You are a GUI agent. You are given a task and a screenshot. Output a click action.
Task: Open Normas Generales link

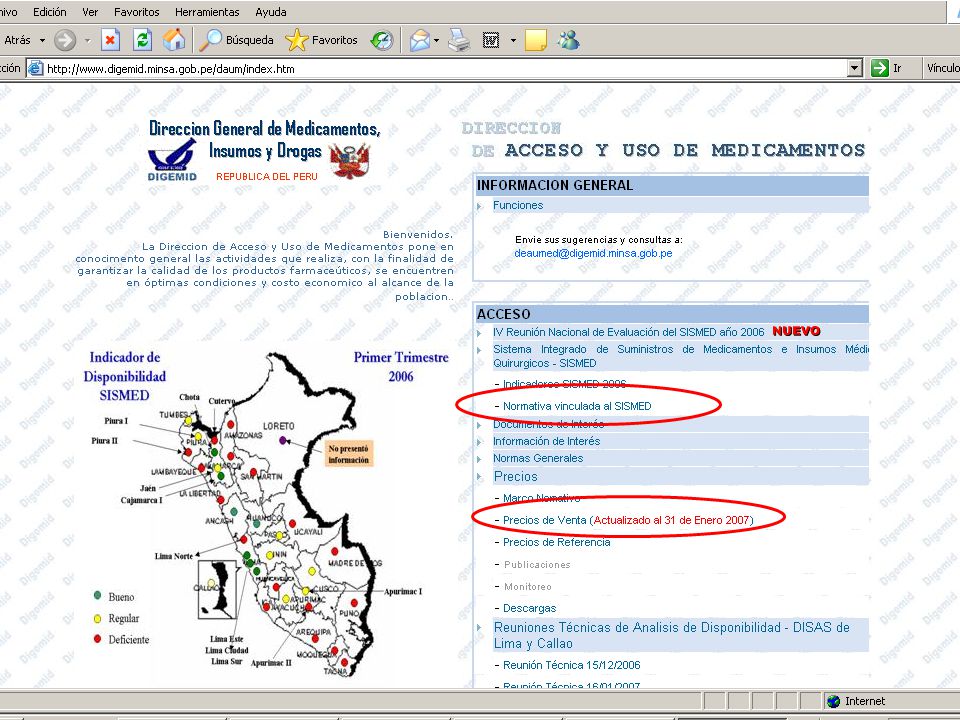pyautogui.click(x=538, y=458)
